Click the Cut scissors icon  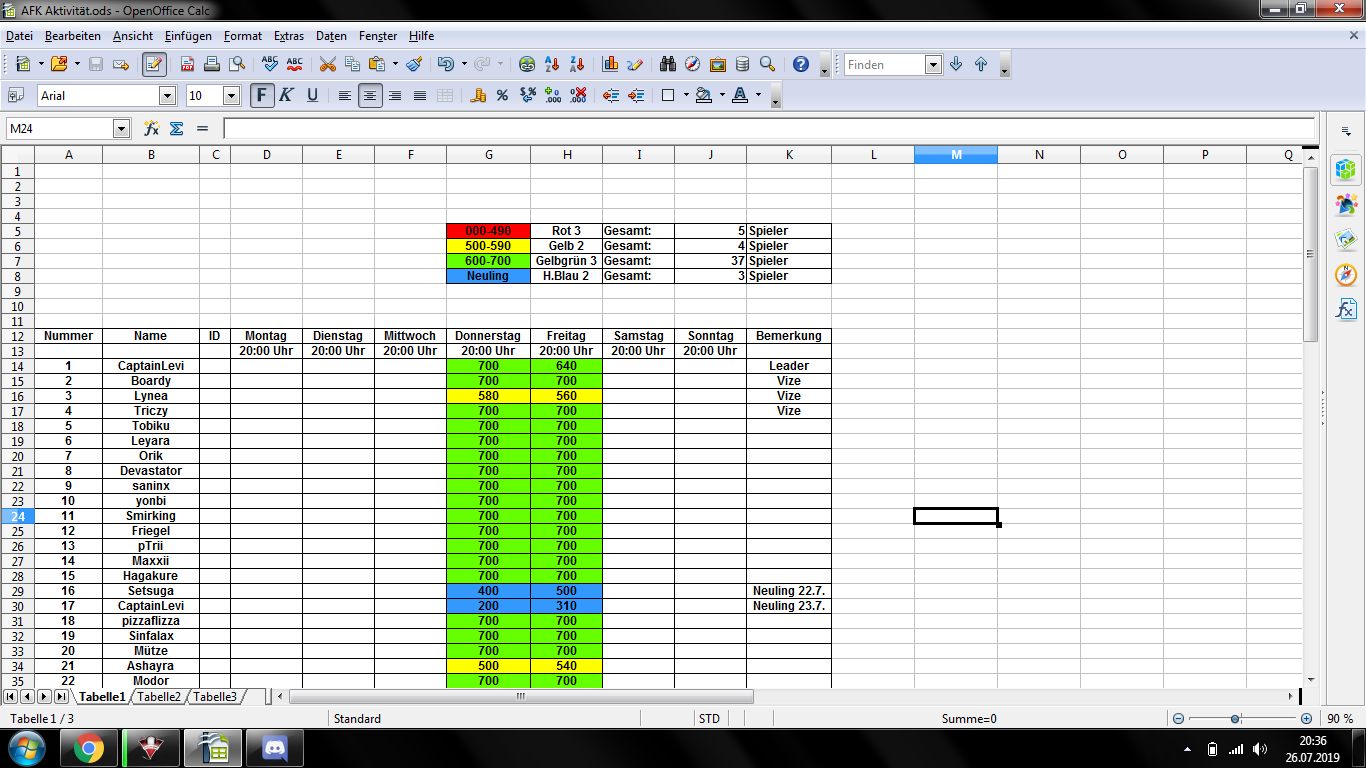click(327, 64)
